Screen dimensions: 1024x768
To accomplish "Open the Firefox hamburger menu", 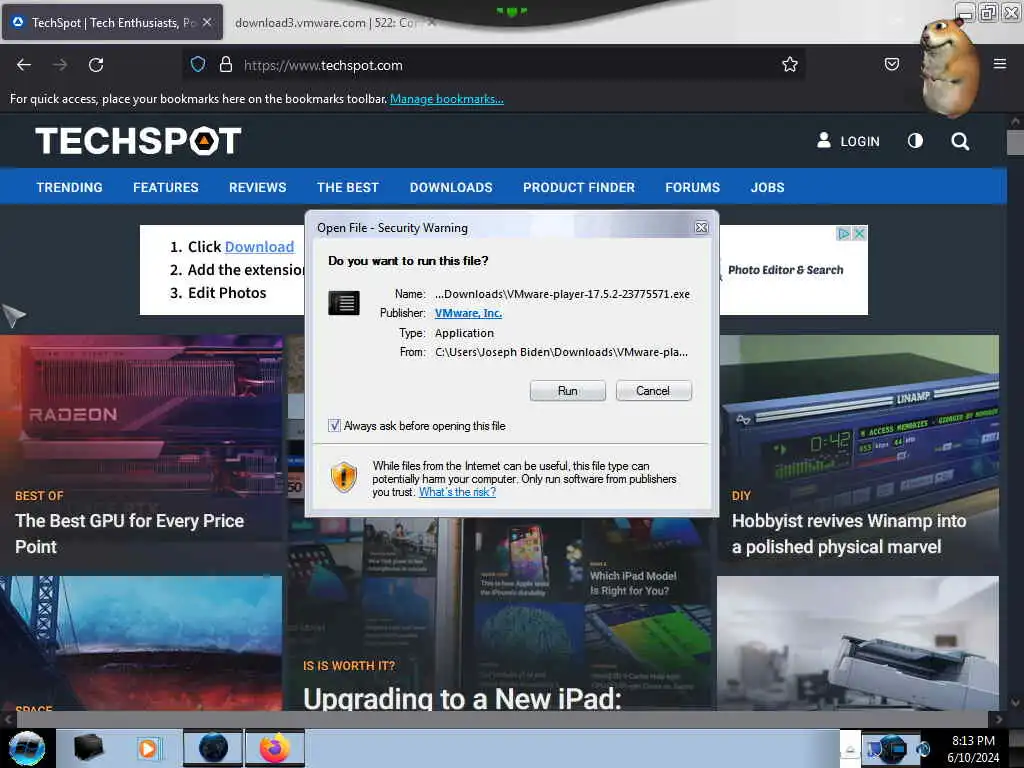I will pos(999,64).
